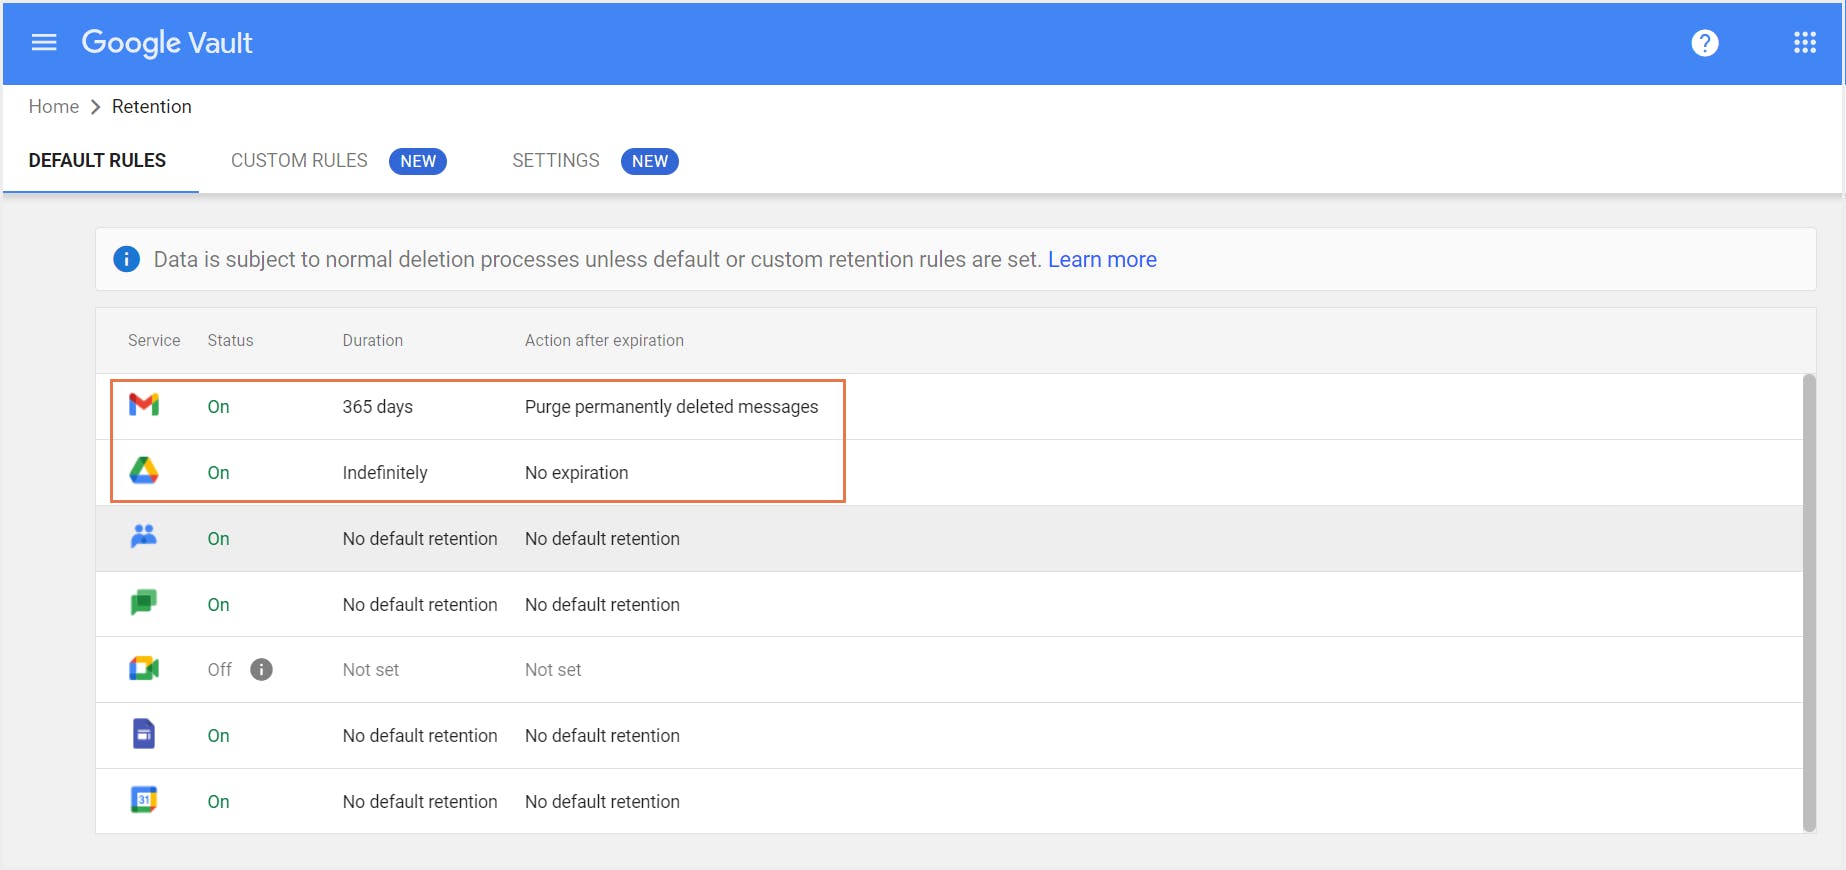Click the Status column header
The height and width of the screenshot is (870, 1846).
(230, 340)
